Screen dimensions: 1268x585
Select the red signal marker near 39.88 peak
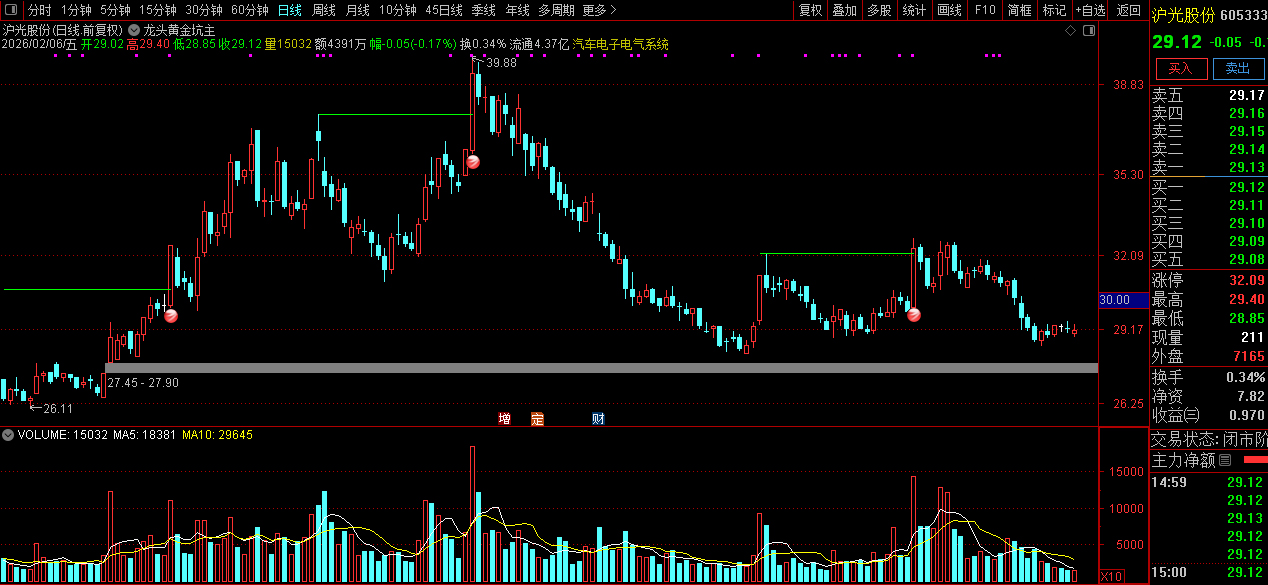tap(472, 162)
